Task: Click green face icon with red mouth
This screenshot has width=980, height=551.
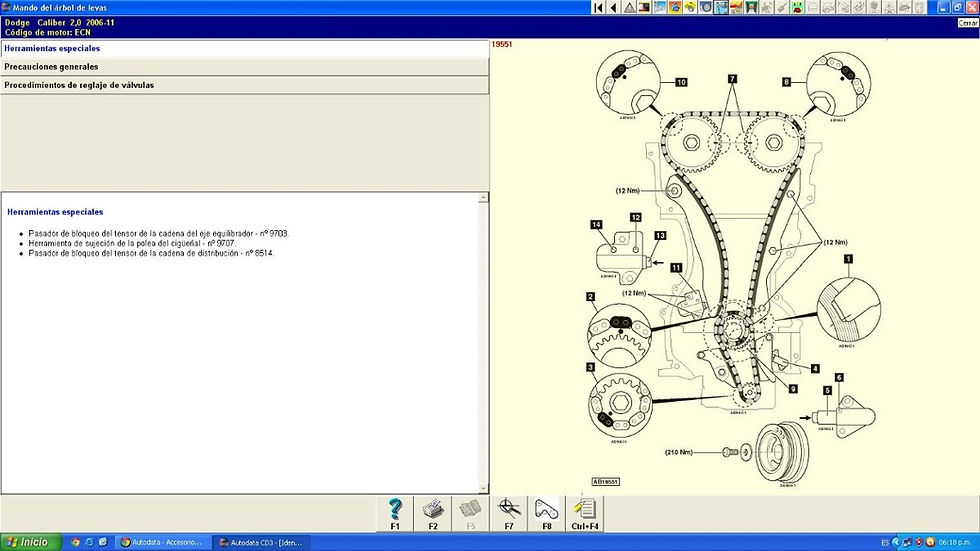Action: pos(797,7)
